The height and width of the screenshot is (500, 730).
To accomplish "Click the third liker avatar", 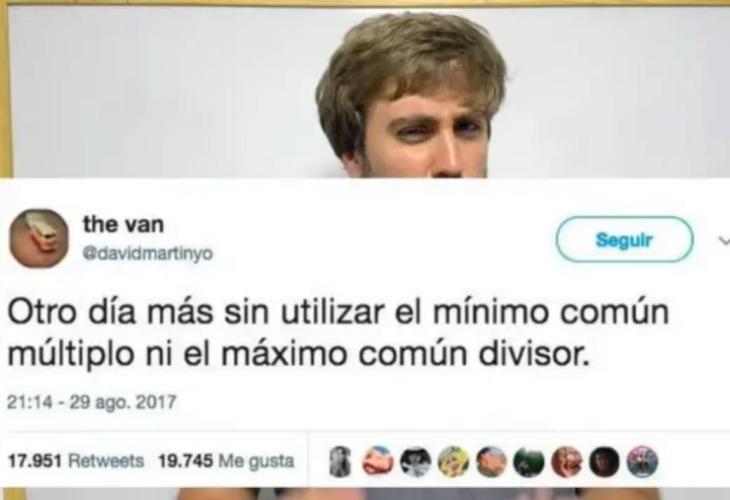I will point(416,461).
